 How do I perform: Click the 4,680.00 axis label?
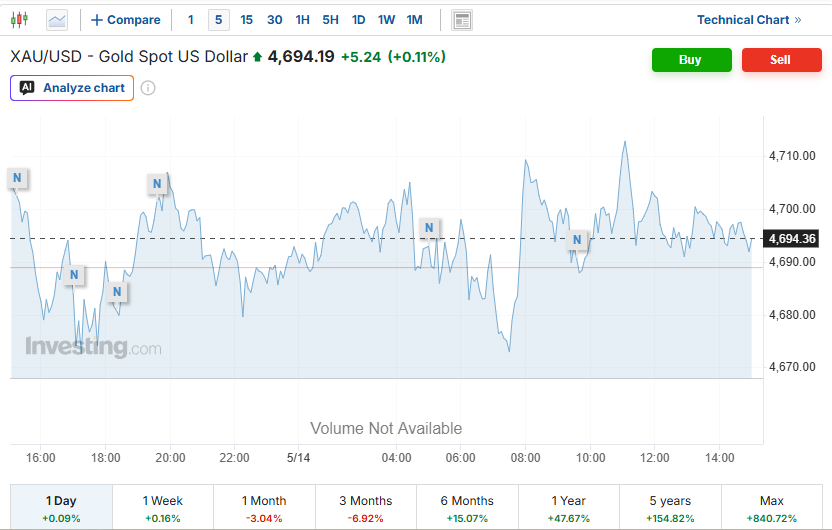point(792,315)
